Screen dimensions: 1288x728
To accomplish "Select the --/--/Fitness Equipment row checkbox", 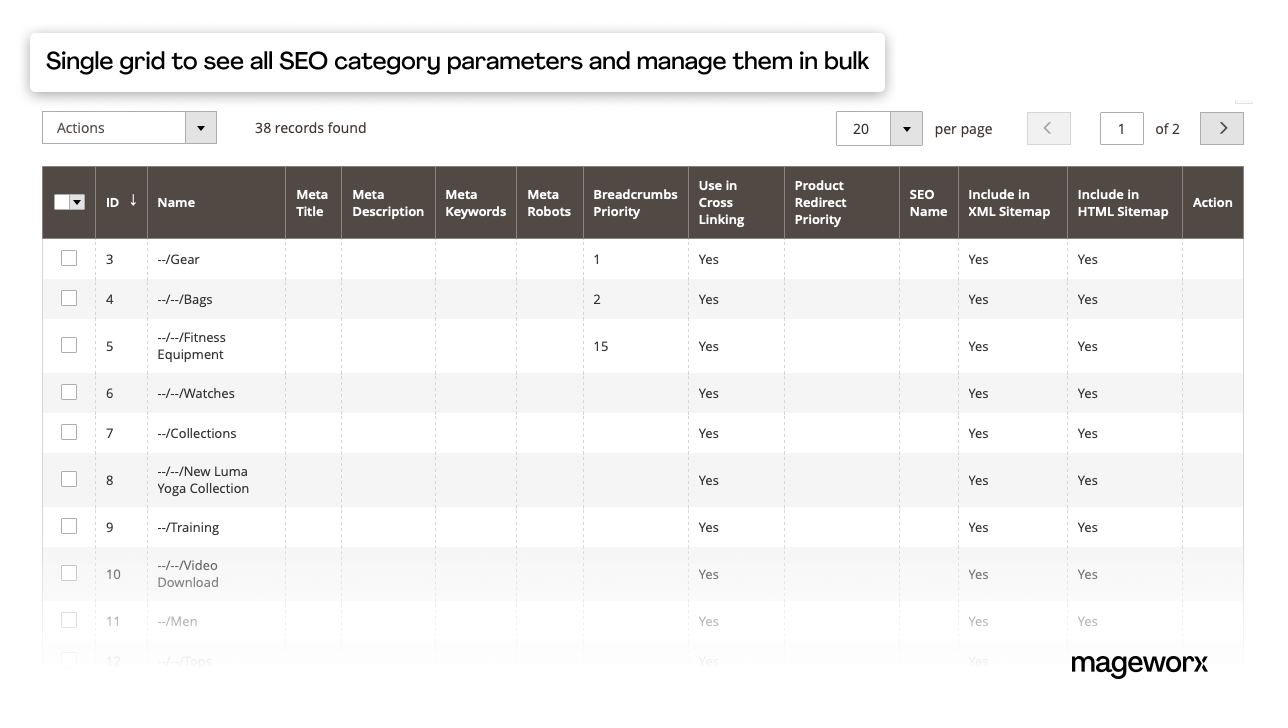I will pos(69,345).
